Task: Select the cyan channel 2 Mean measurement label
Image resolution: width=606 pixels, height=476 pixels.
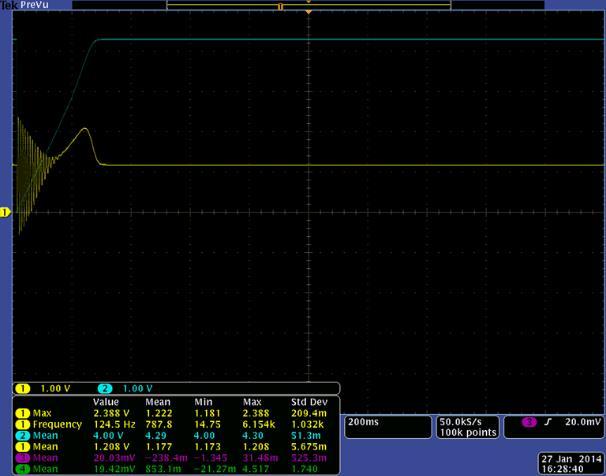Action: coord(45,436)
